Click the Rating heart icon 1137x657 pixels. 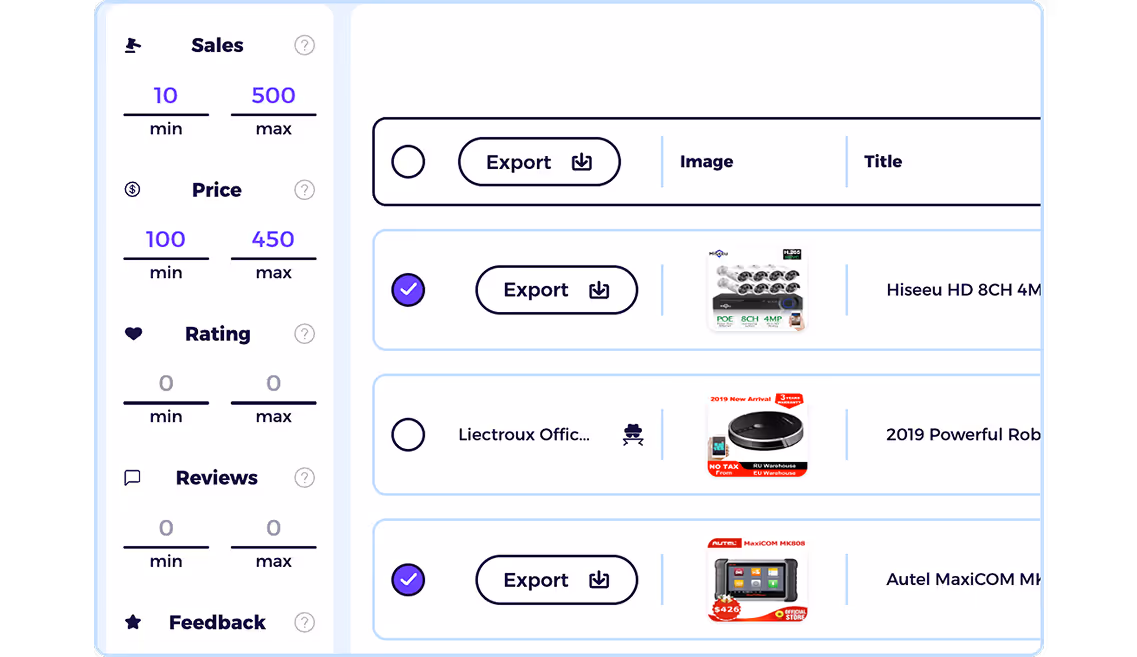(x=133, y=334)
